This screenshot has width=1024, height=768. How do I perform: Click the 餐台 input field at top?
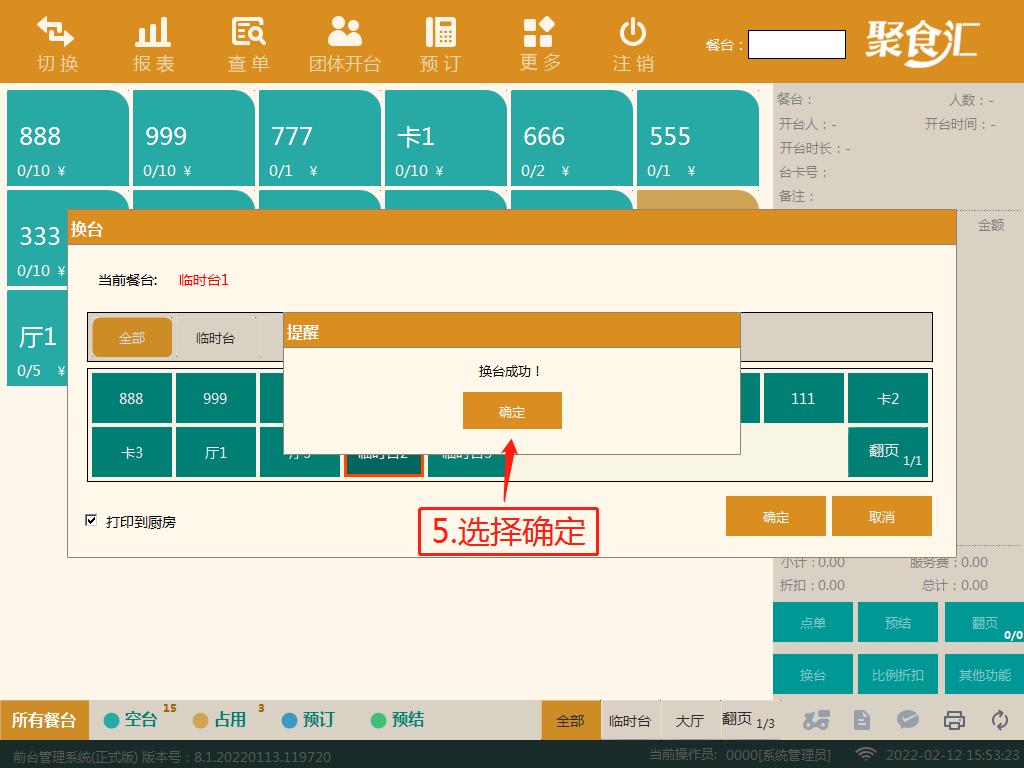(797, 44)
